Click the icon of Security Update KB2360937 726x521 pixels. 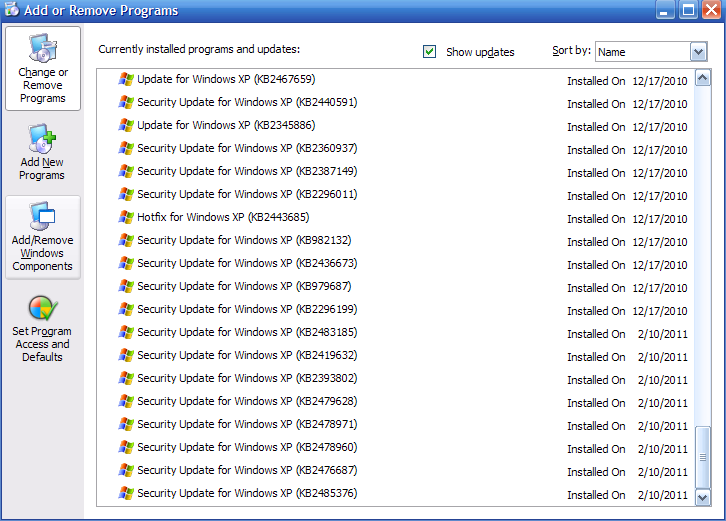click(x=125, y=148)
